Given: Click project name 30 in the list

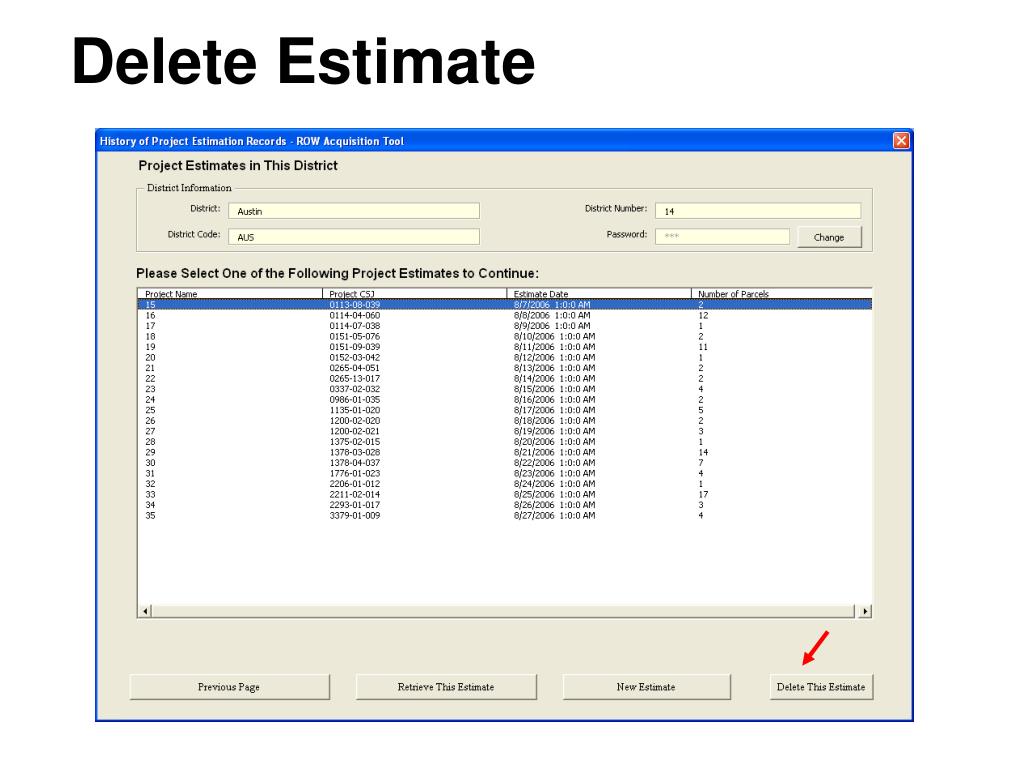Looking at the screenshot, I should point(150,463).
